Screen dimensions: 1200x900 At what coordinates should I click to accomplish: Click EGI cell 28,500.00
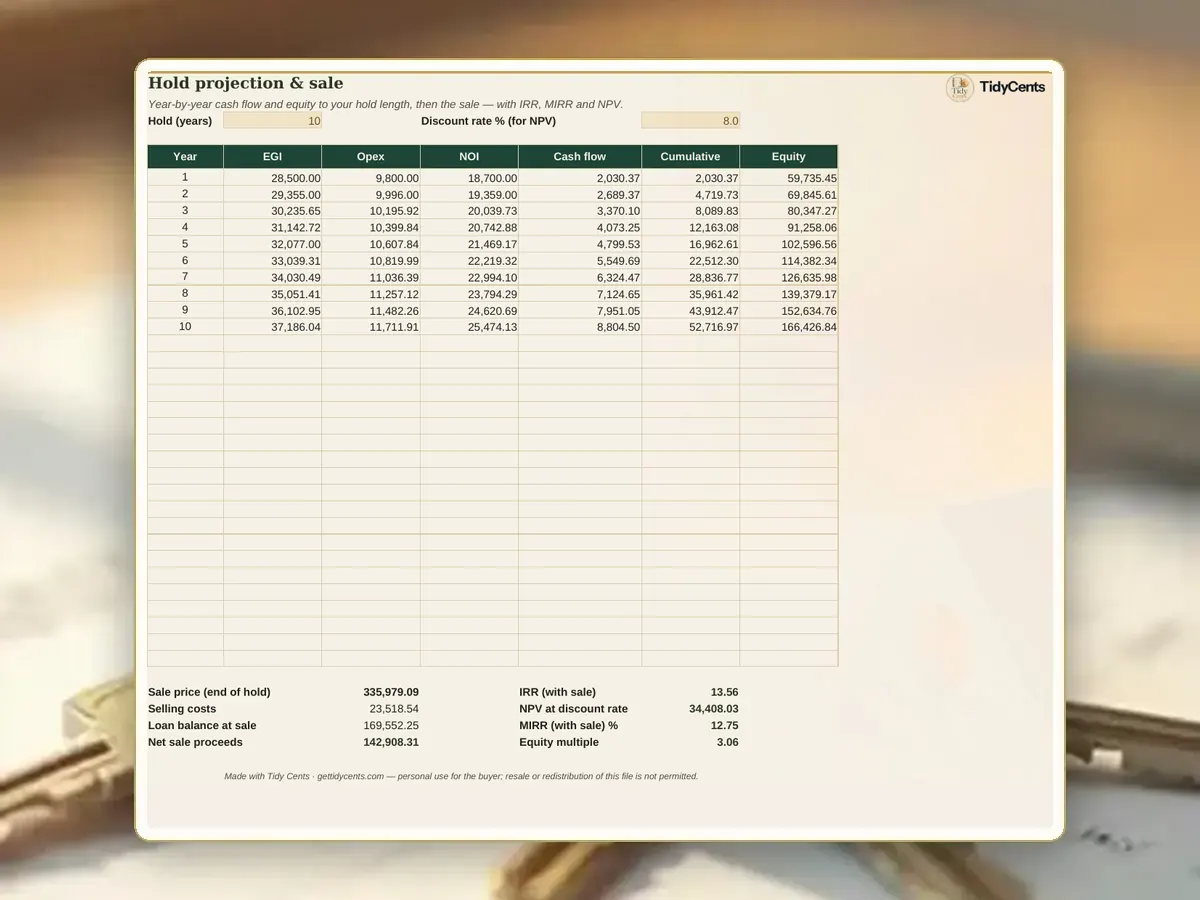(272, 178)
